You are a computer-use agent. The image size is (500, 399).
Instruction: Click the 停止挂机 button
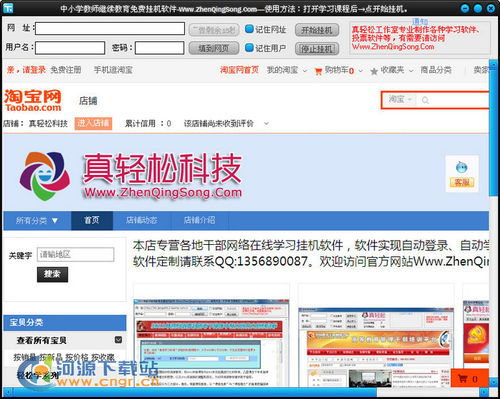[x=317, y=49]
